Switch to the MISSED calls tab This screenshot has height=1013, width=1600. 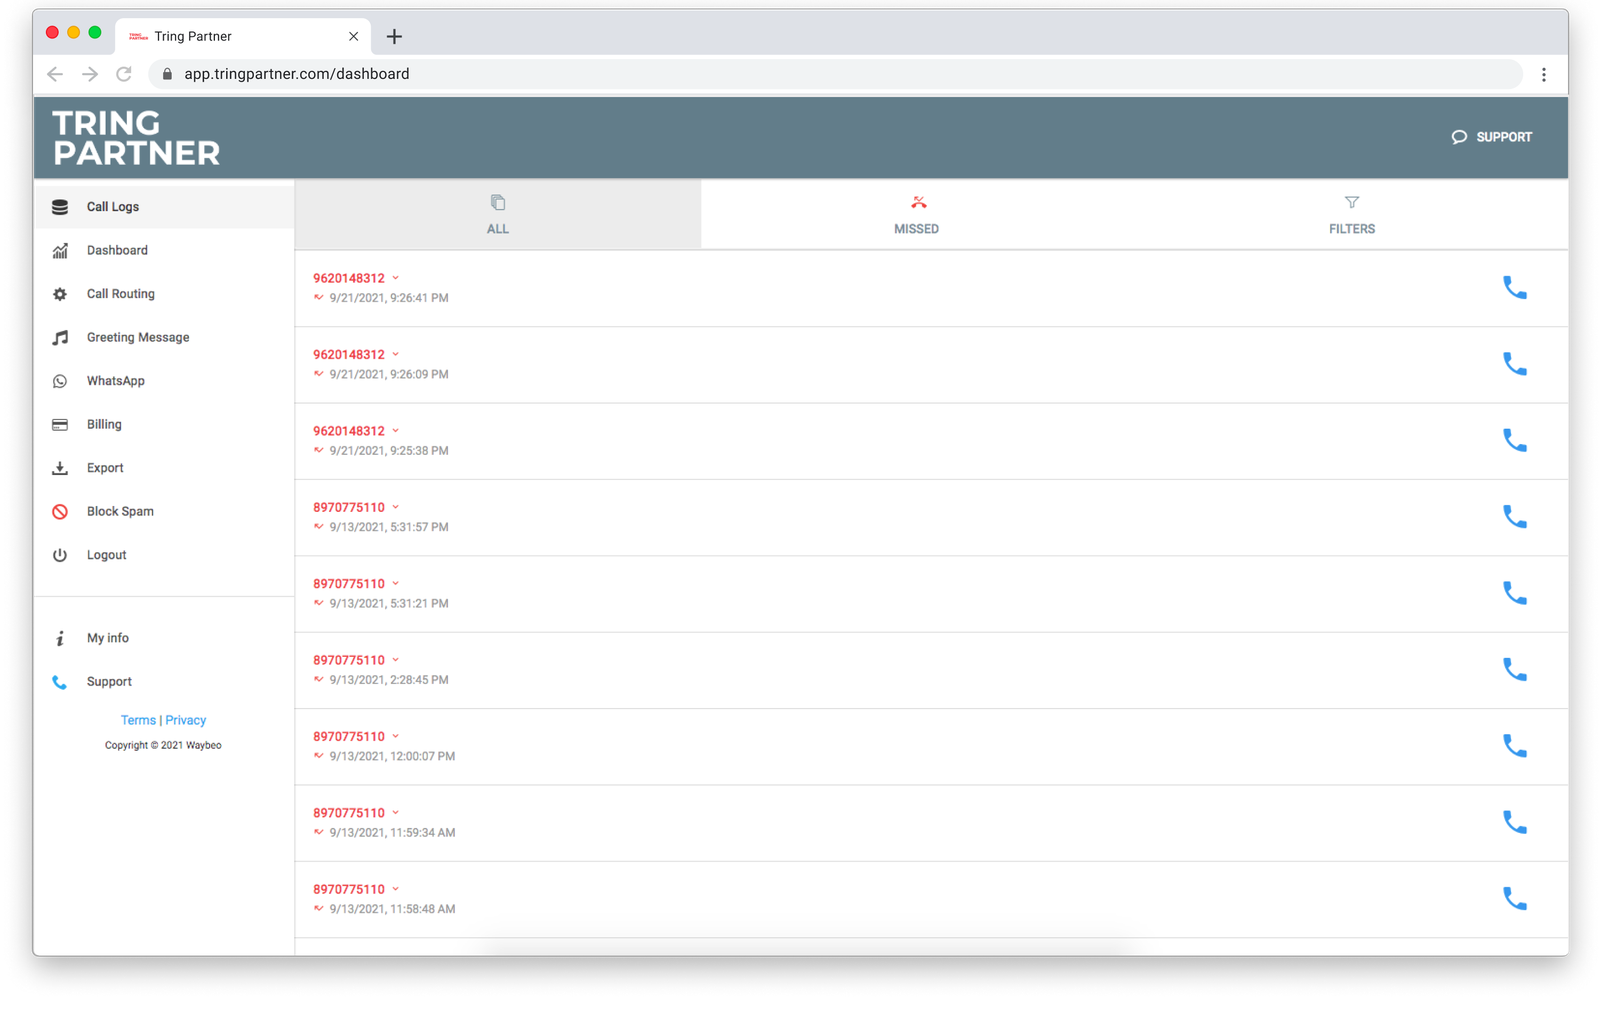click(x=916, y=215)
